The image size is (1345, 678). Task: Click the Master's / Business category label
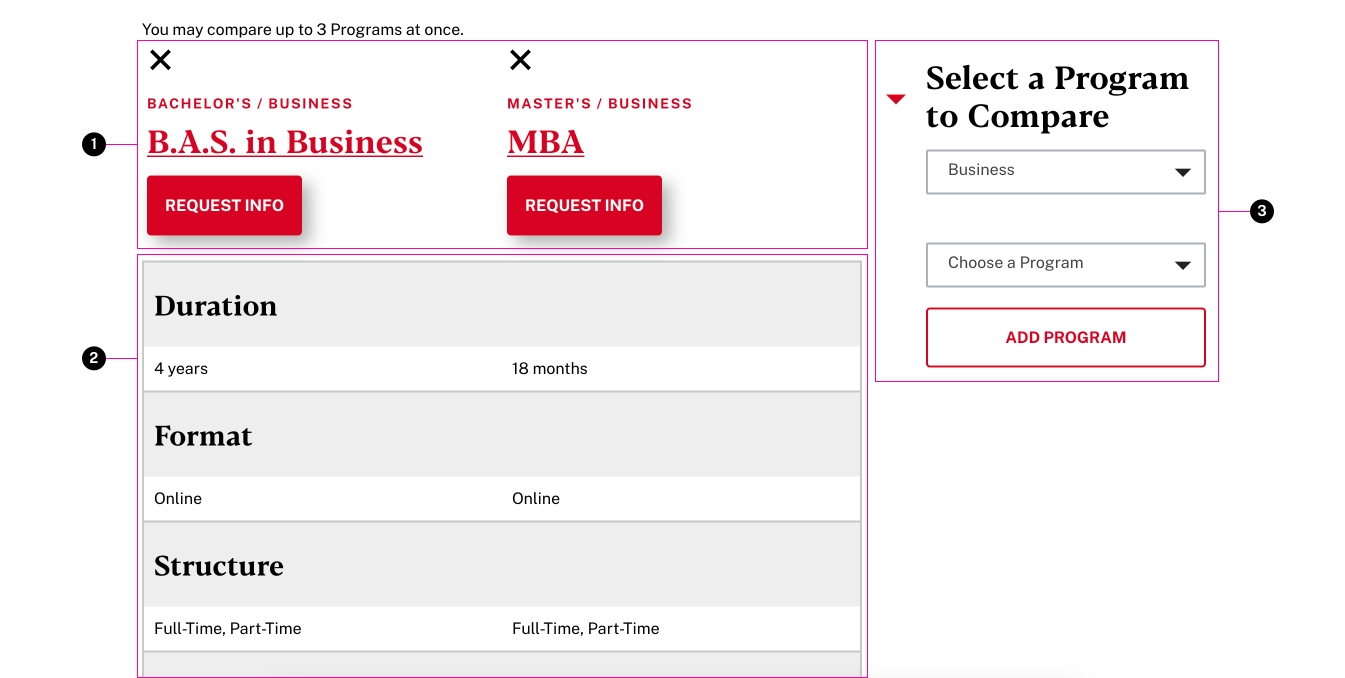599,104
